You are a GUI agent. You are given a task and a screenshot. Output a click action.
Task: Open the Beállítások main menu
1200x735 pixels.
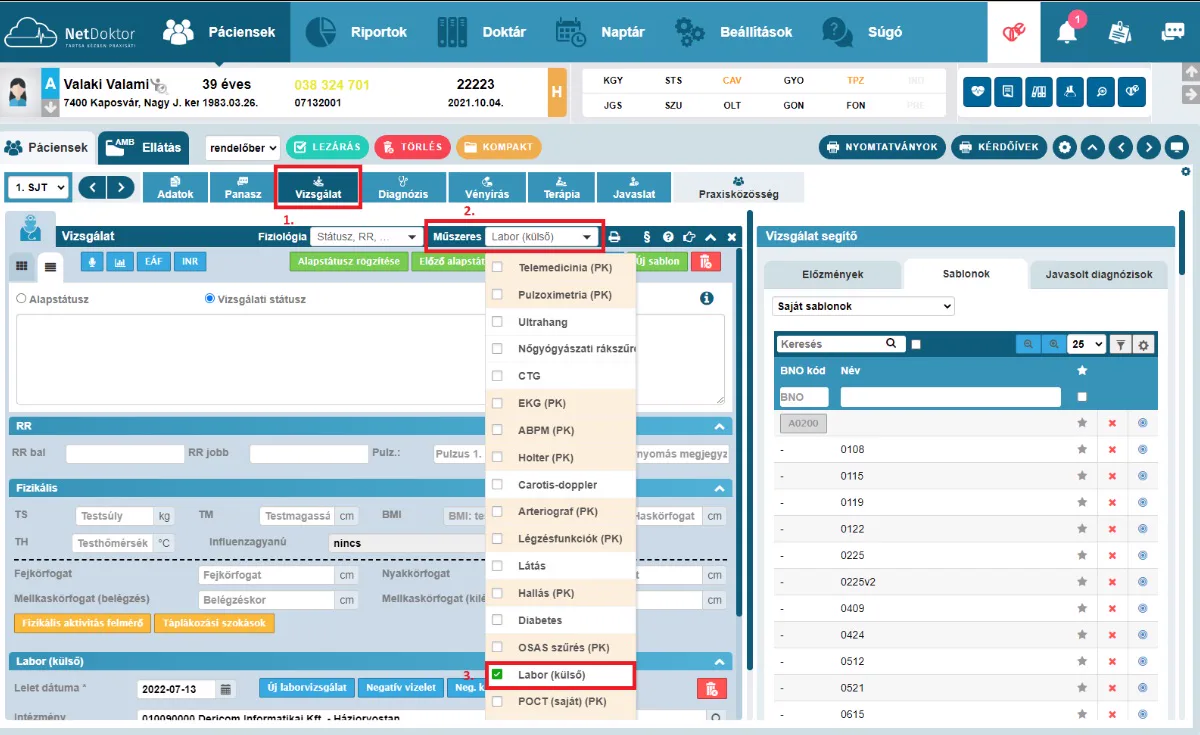[x=734, y=32]
